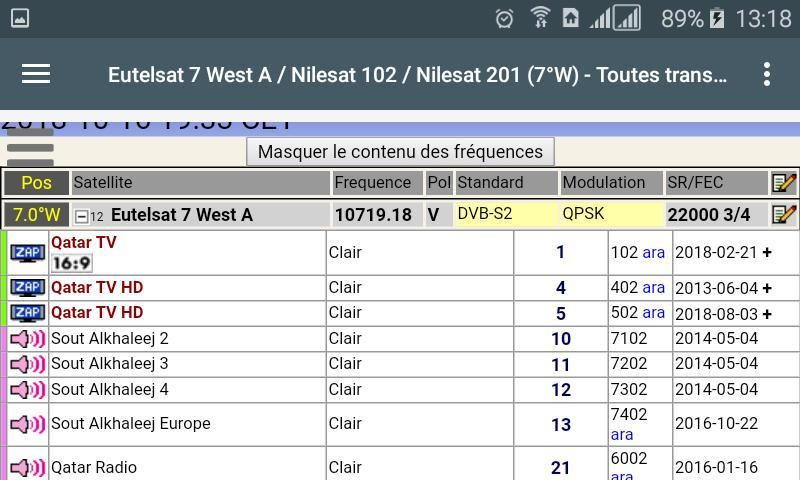
Task: Tap the speaker icon for Sout Alkhaleej 2
Action: coord(27,339)
